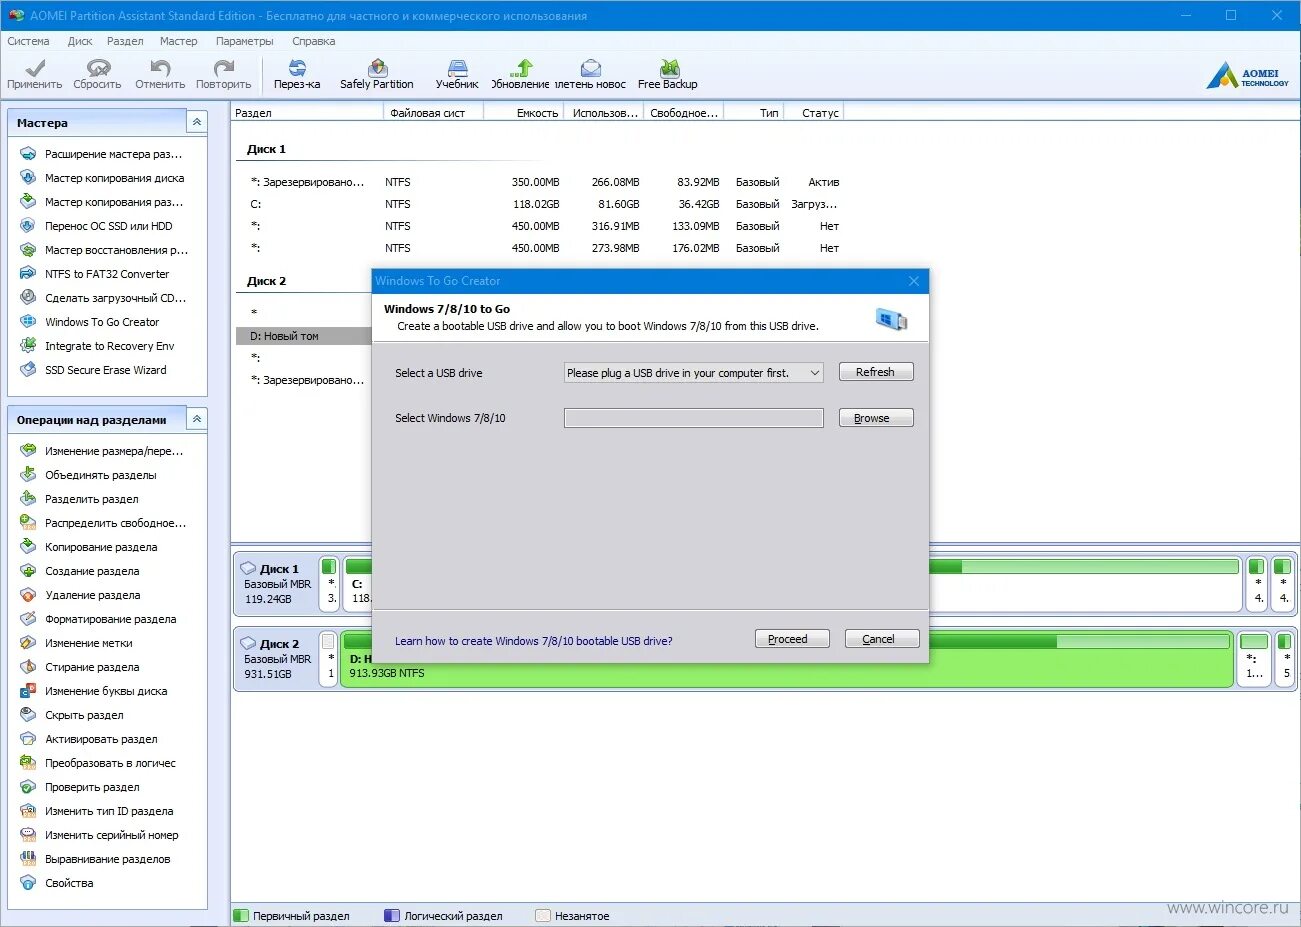This screenshot has height=927, width=1301.
Task: Open the Tutorial (Учебник) toolbar icon
Action: (x=457, y=74)
